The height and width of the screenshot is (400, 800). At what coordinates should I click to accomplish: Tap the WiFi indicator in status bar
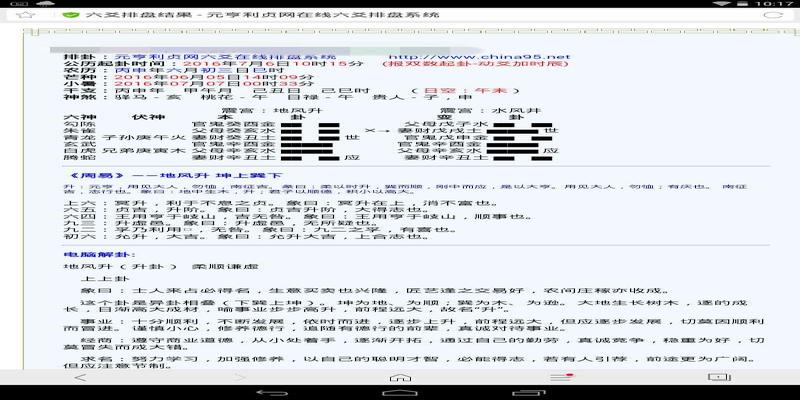point(721,4)
